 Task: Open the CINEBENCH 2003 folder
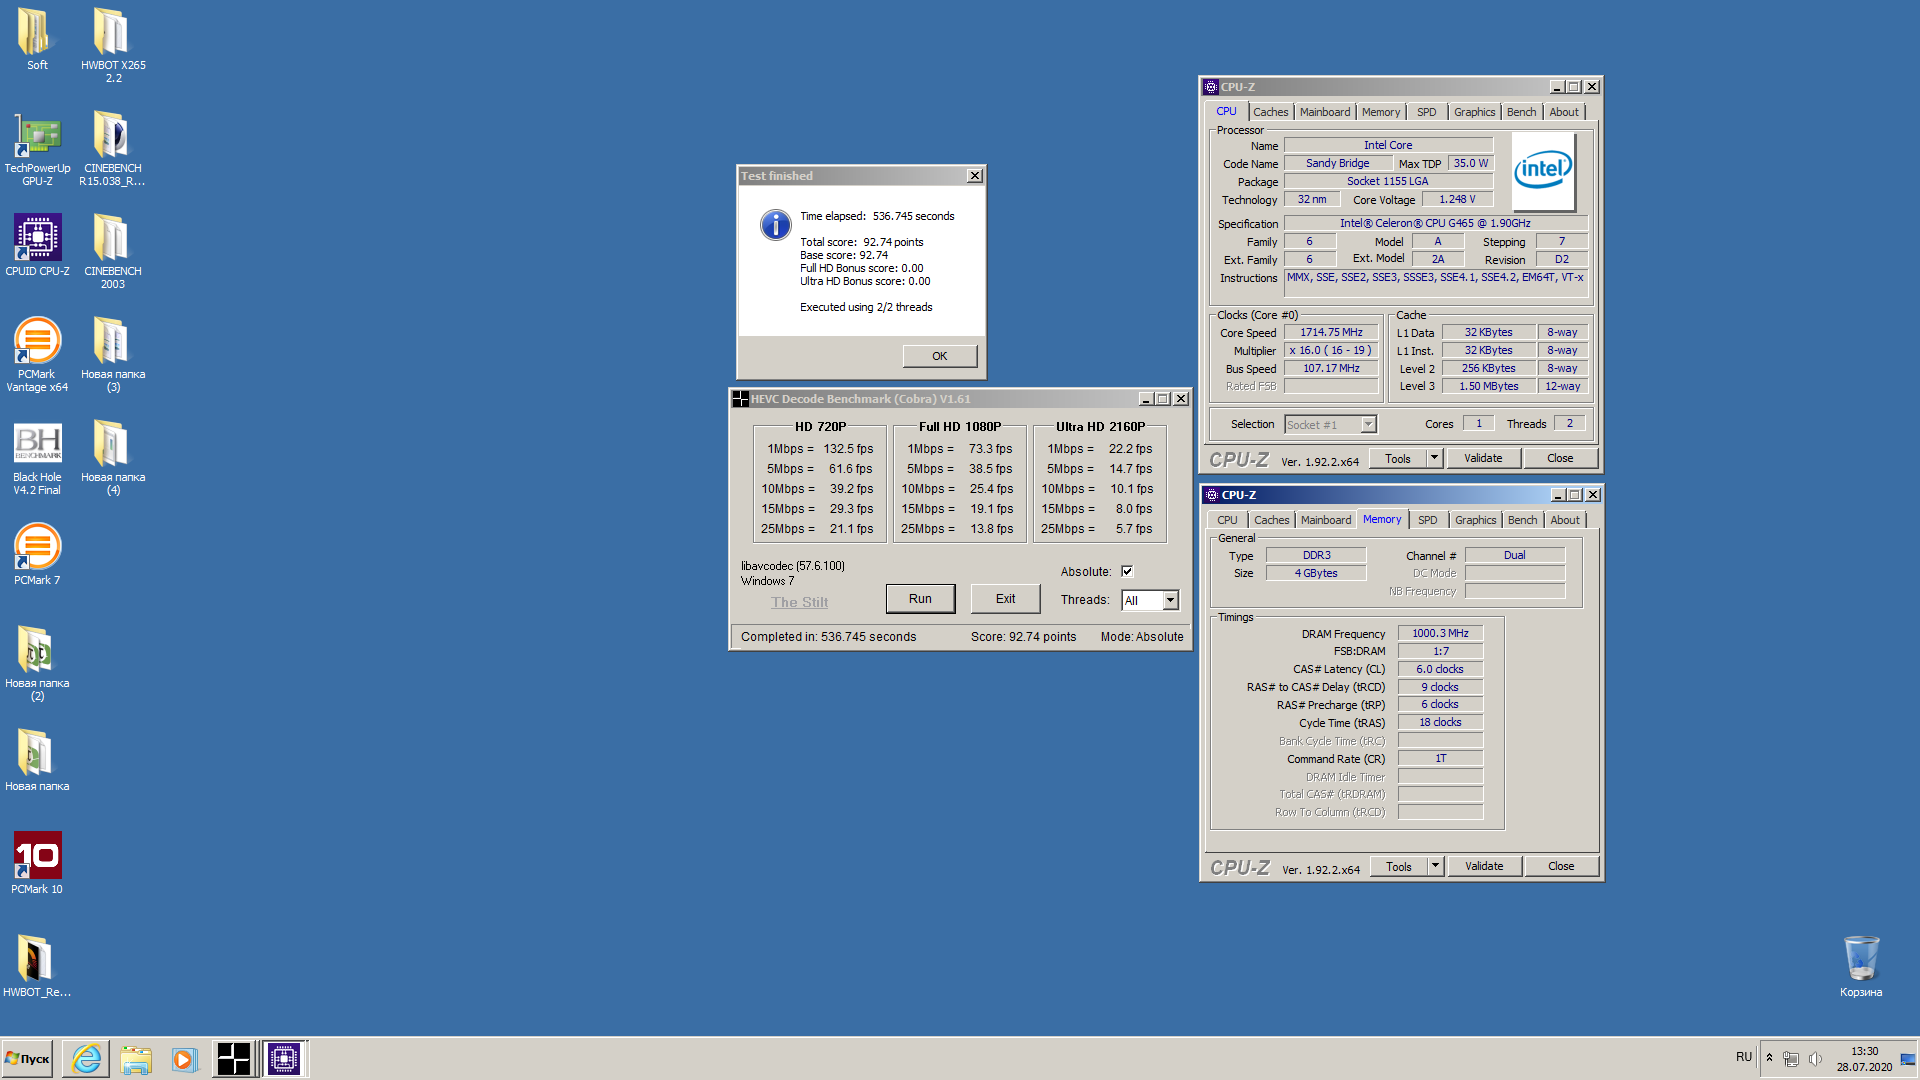point(113,252)
